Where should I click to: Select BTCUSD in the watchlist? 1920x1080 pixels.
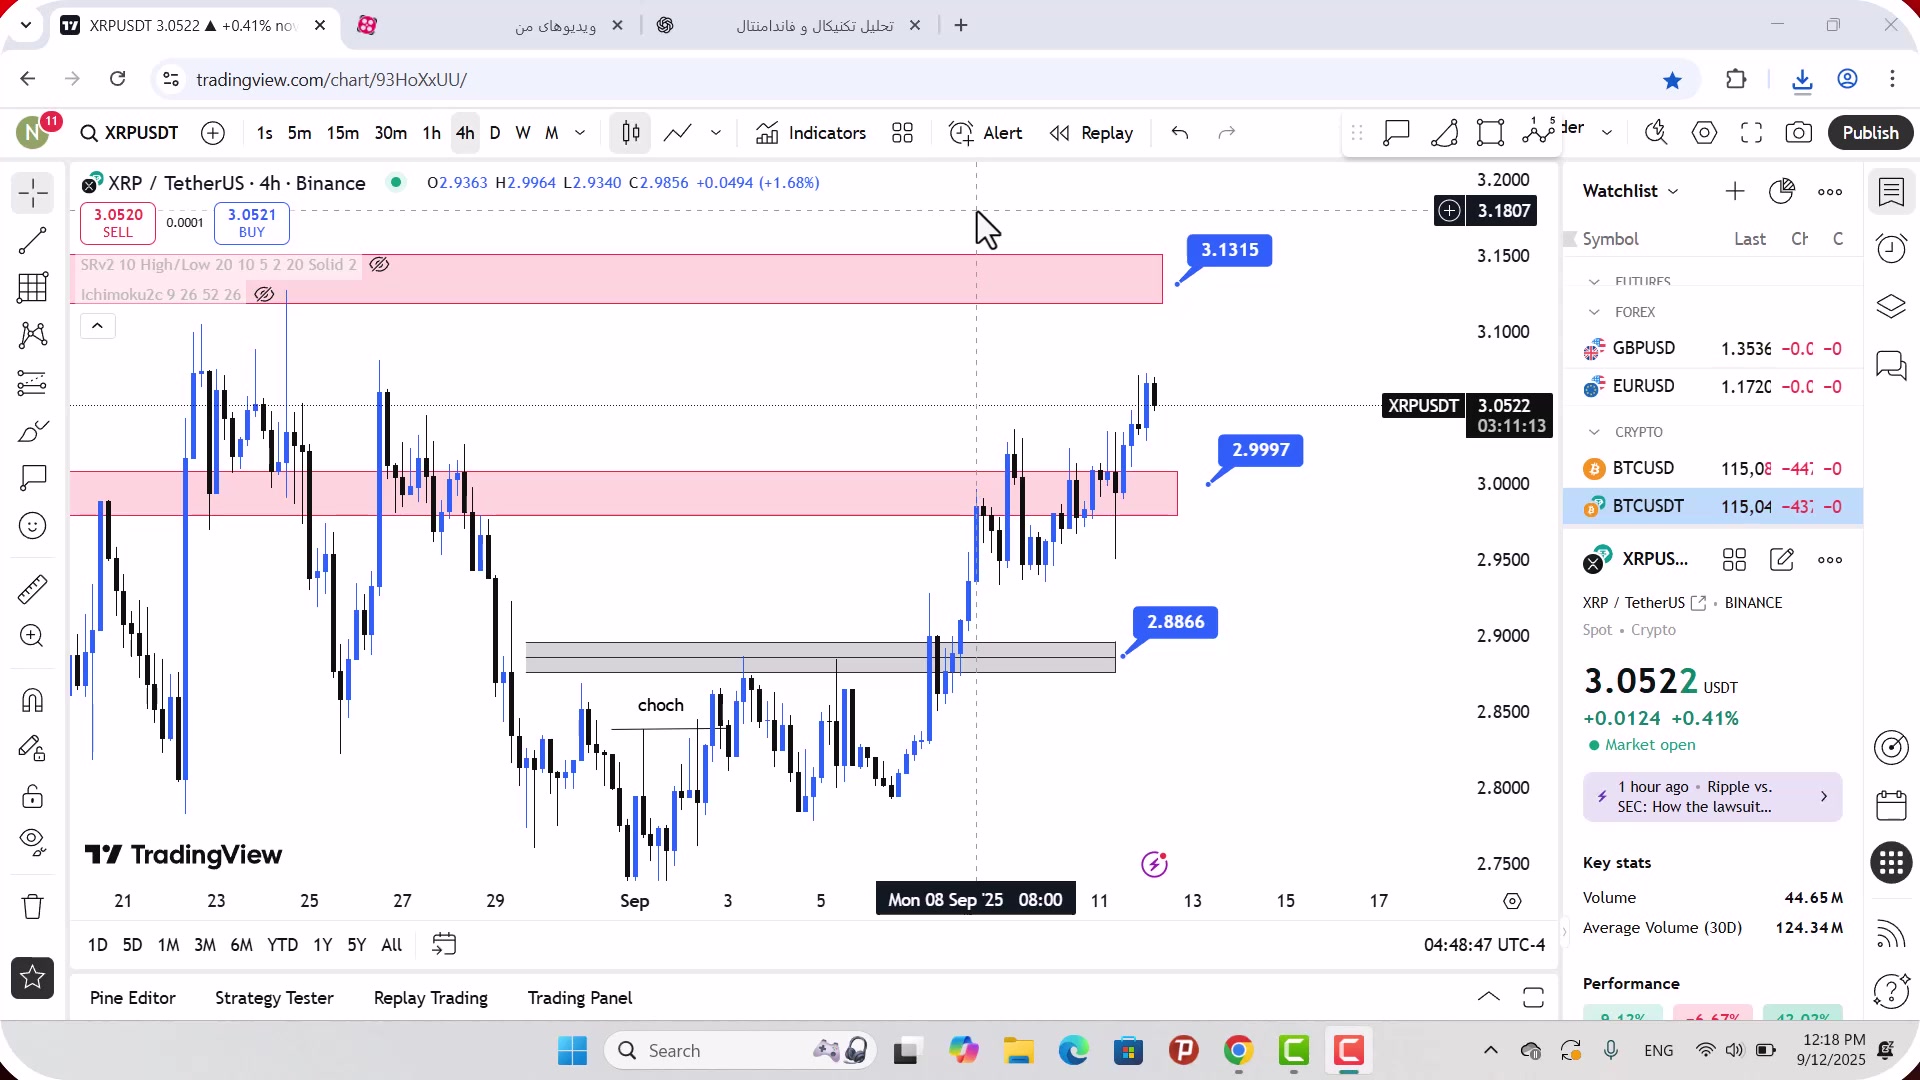click(1712, 468)
